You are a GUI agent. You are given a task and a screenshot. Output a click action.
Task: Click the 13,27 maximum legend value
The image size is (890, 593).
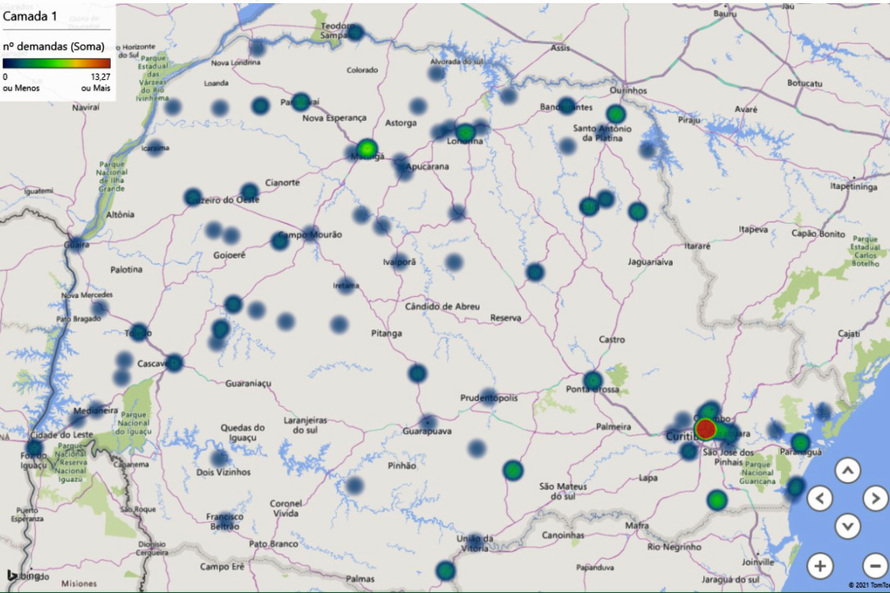point(99,76)
